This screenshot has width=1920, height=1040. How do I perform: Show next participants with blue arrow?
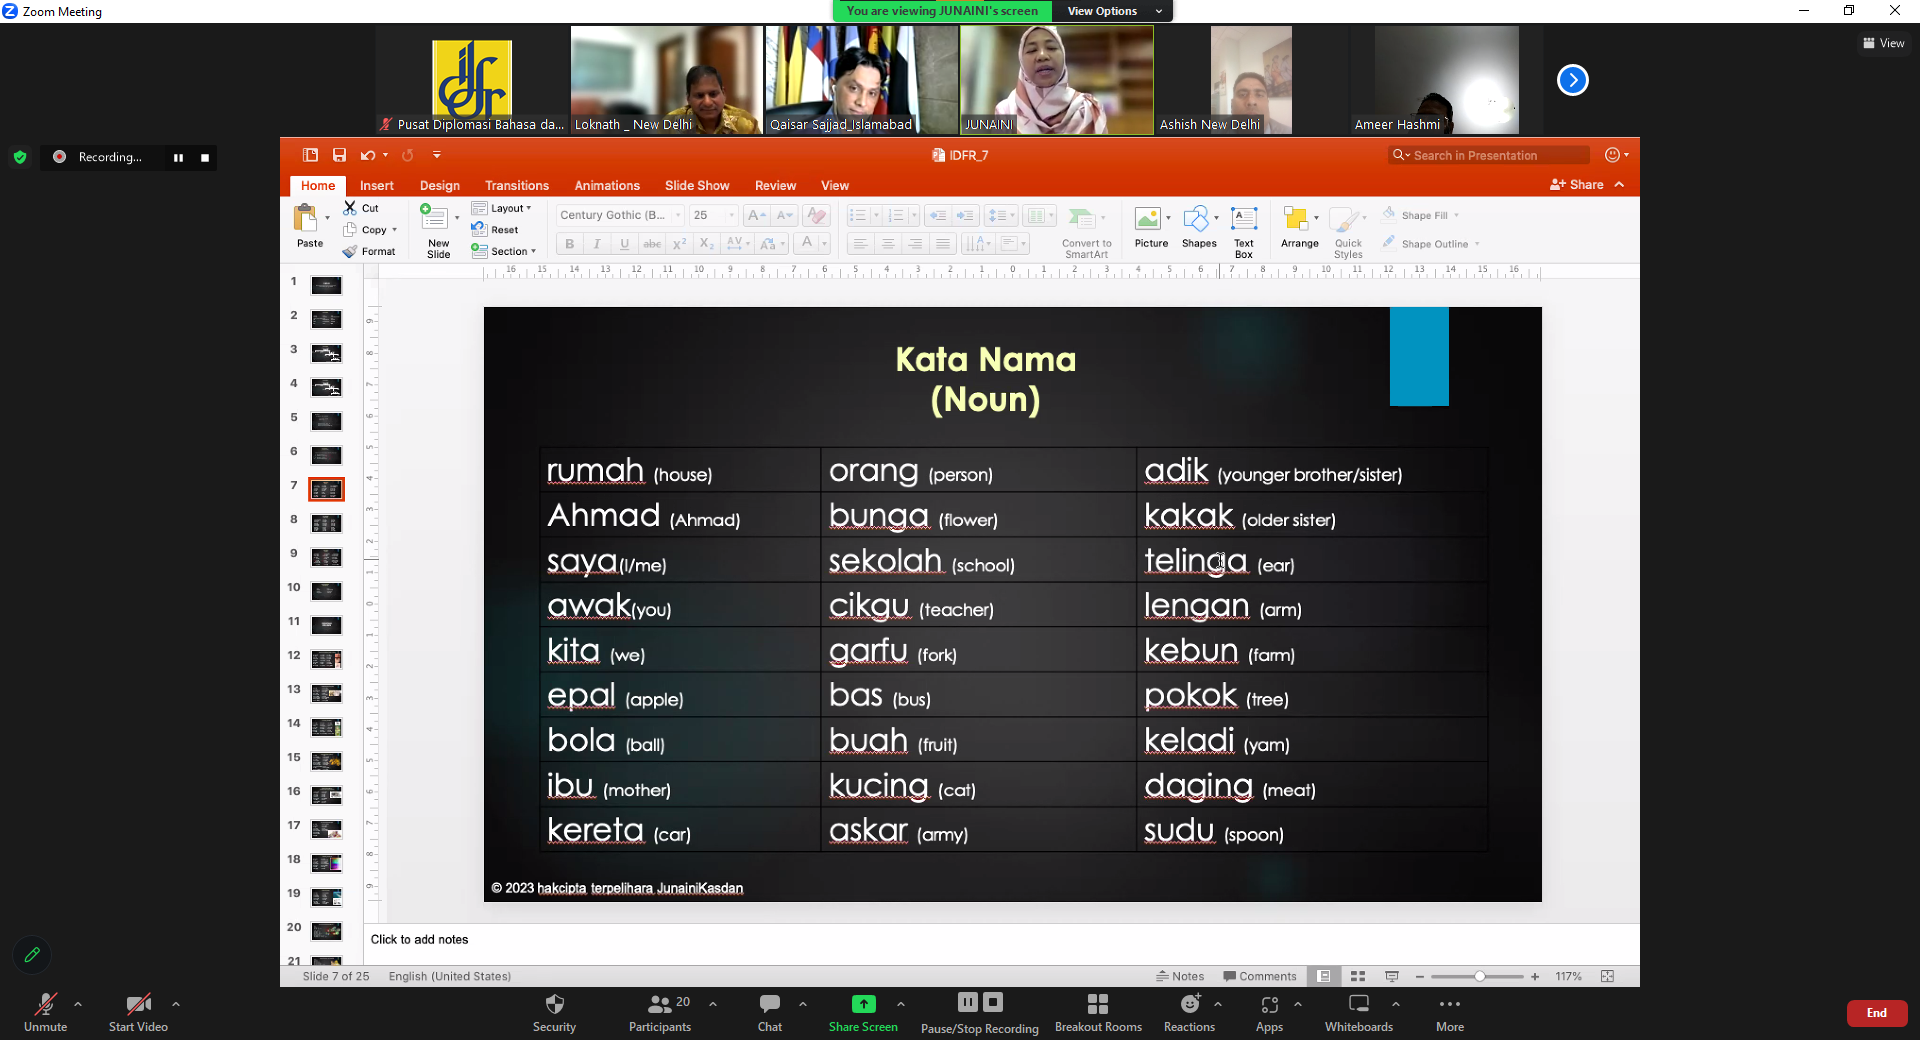tap(1572, 80)
